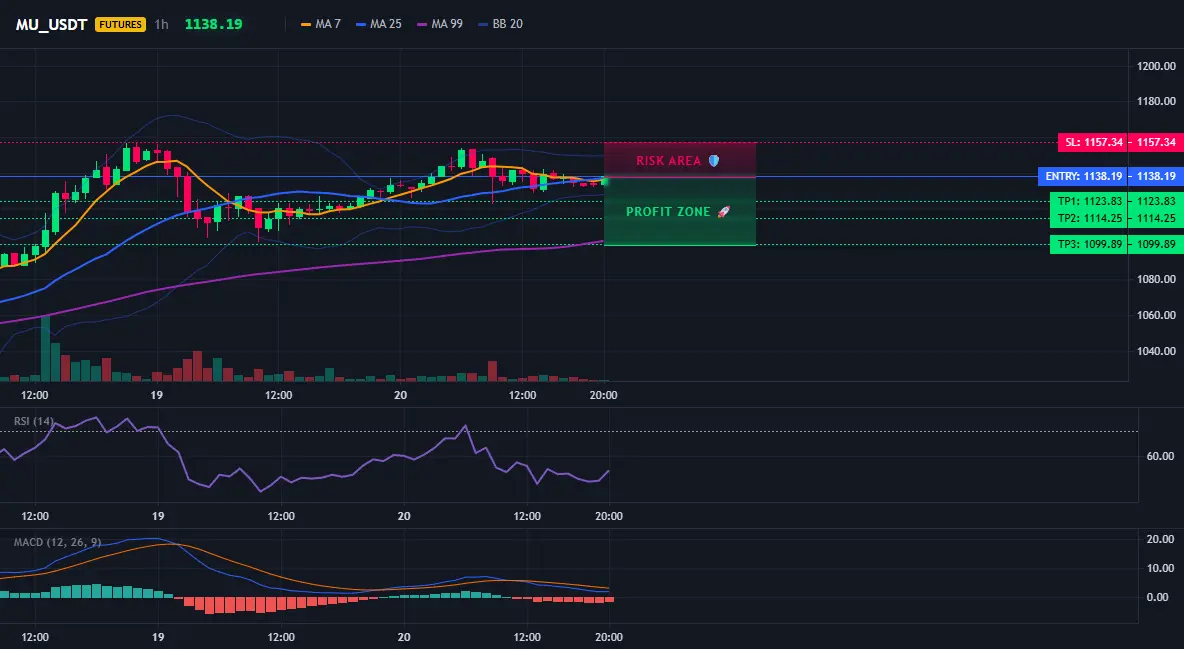The image size is (1184, 649).
Task: Click the yellow FUTURES badge
Action: pyautogui.click(x=120, y=24)
